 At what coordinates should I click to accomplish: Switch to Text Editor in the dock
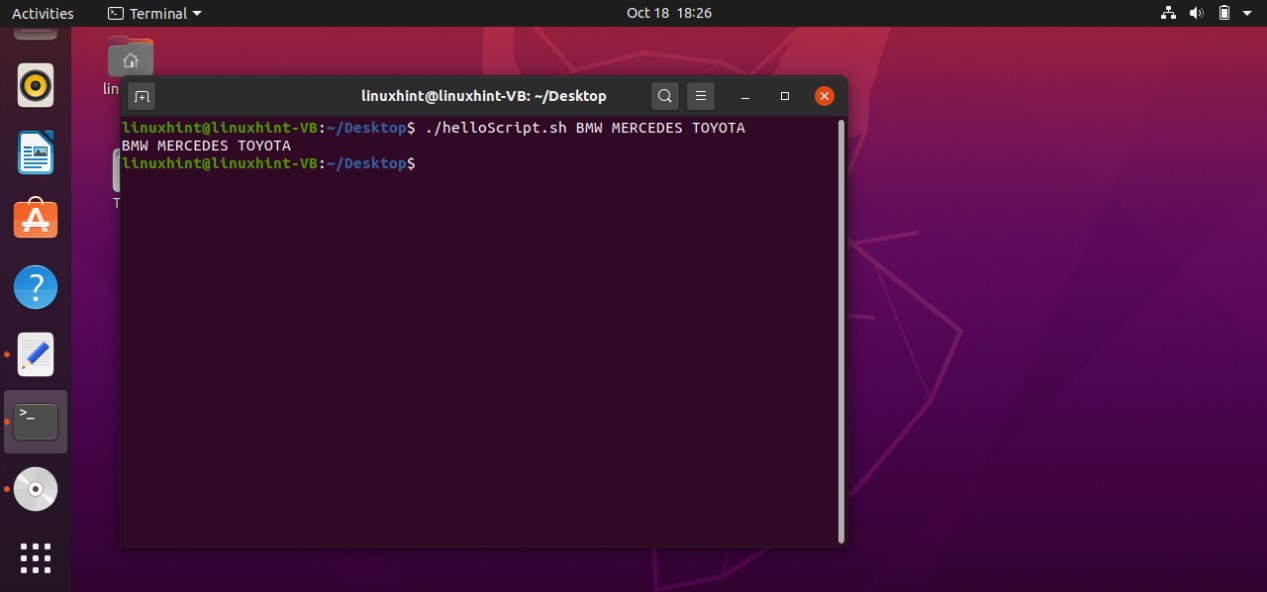[36, 354]
